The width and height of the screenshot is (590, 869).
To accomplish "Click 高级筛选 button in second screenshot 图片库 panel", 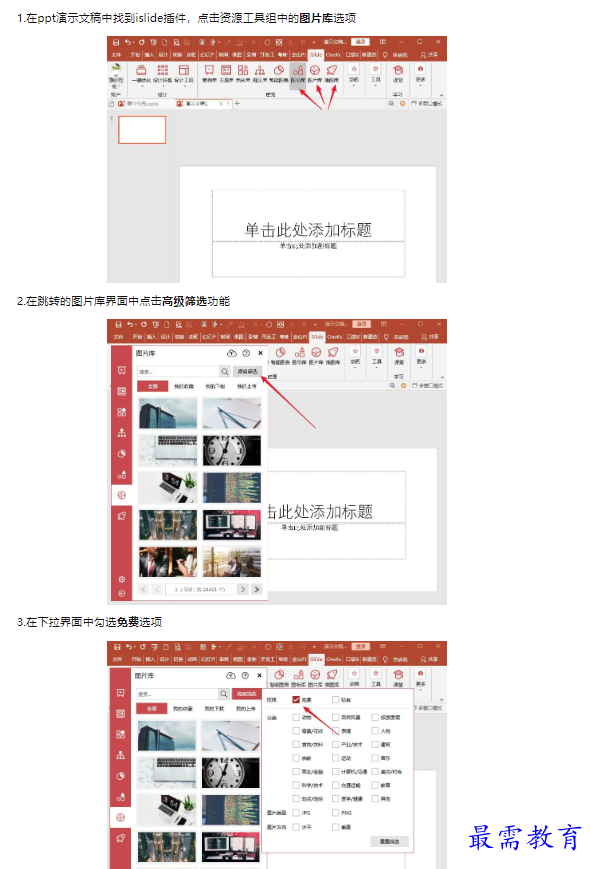I will point(248,371).
